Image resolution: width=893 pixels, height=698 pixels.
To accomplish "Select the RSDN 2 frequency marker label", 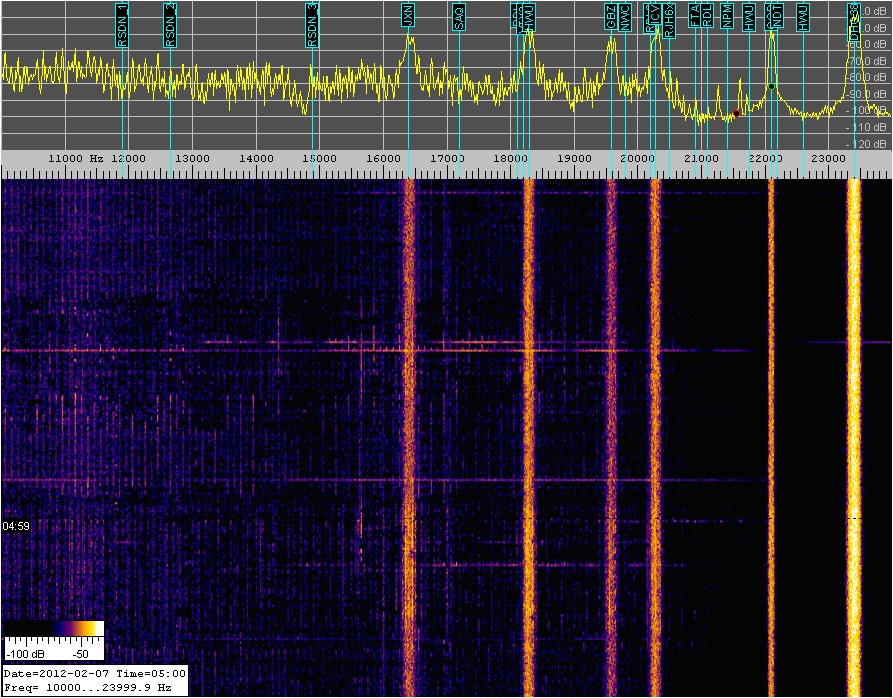I will (x=170, y=25).
